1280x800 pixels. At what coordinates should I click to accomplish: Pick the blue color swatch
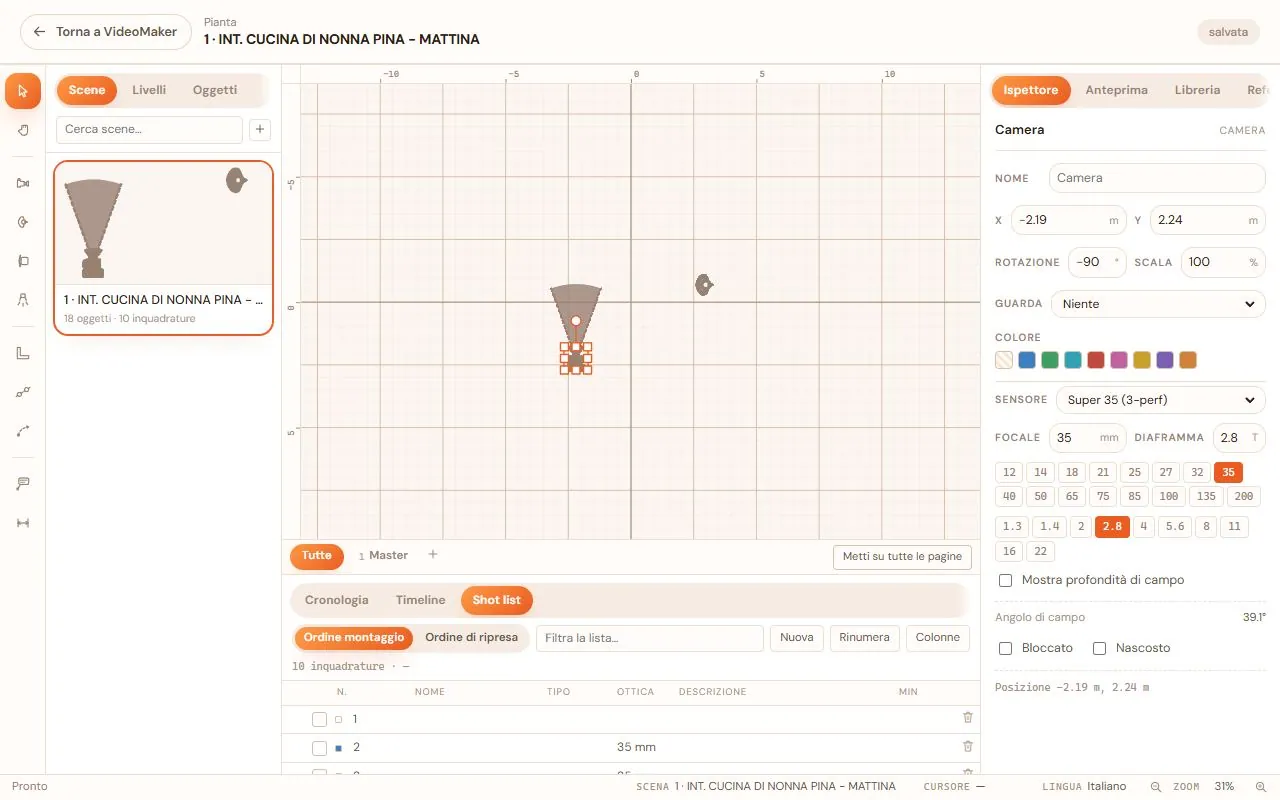1027,360
